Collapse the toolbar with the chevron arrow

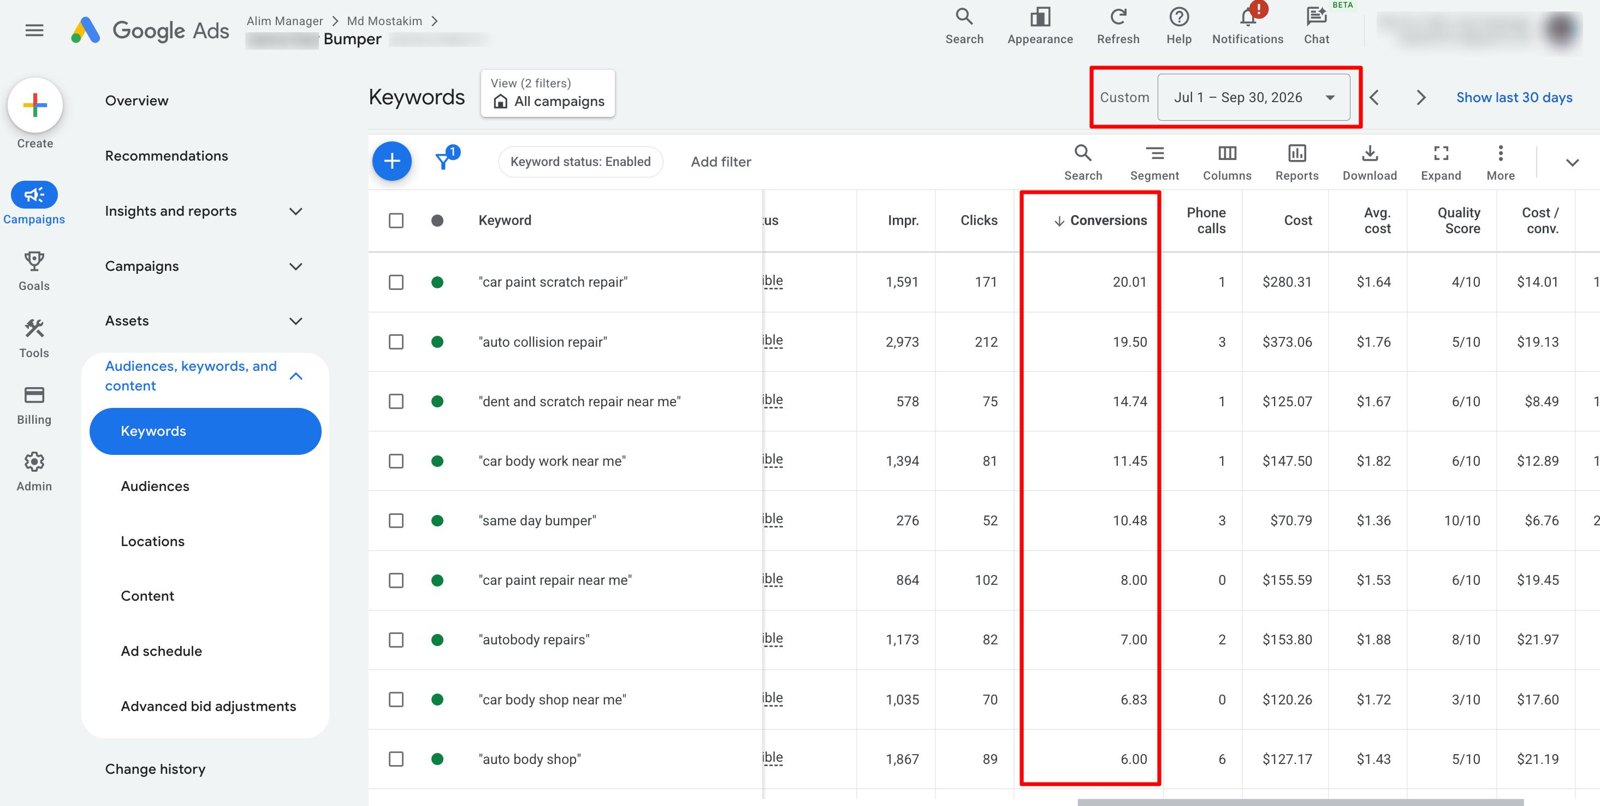1572,162
